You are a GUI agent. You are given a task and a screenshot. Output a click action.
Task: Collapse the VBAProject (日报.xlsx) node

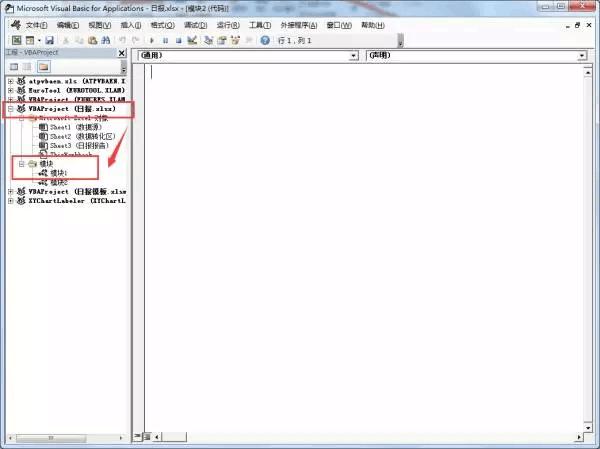(x=11, y=109)
